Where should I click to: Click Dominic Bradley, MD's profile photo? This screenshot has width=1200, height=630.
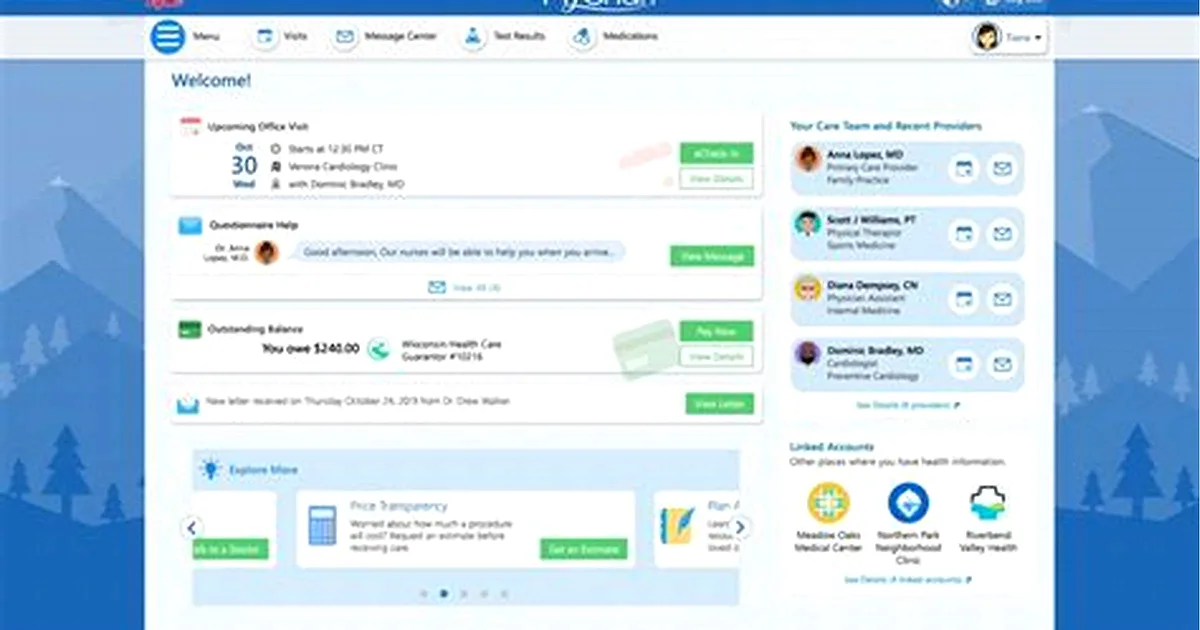pos(808,355)
